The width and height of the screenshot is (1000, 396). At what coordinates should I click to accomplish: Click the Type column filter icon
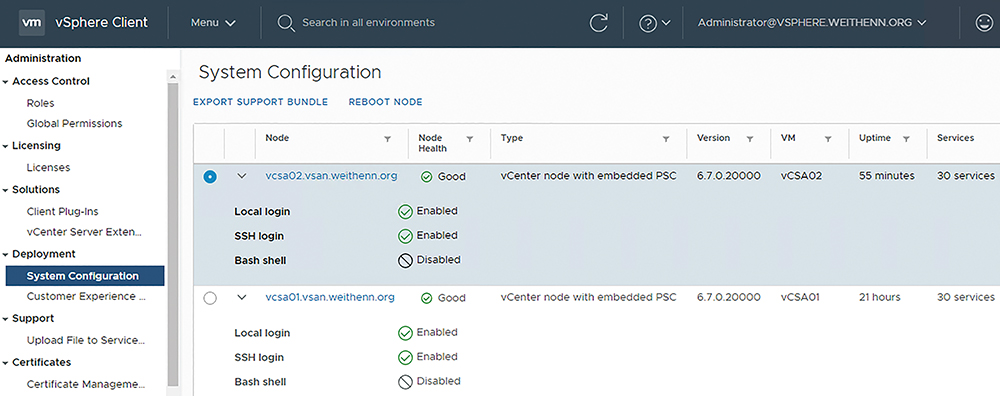click(666, 138)
